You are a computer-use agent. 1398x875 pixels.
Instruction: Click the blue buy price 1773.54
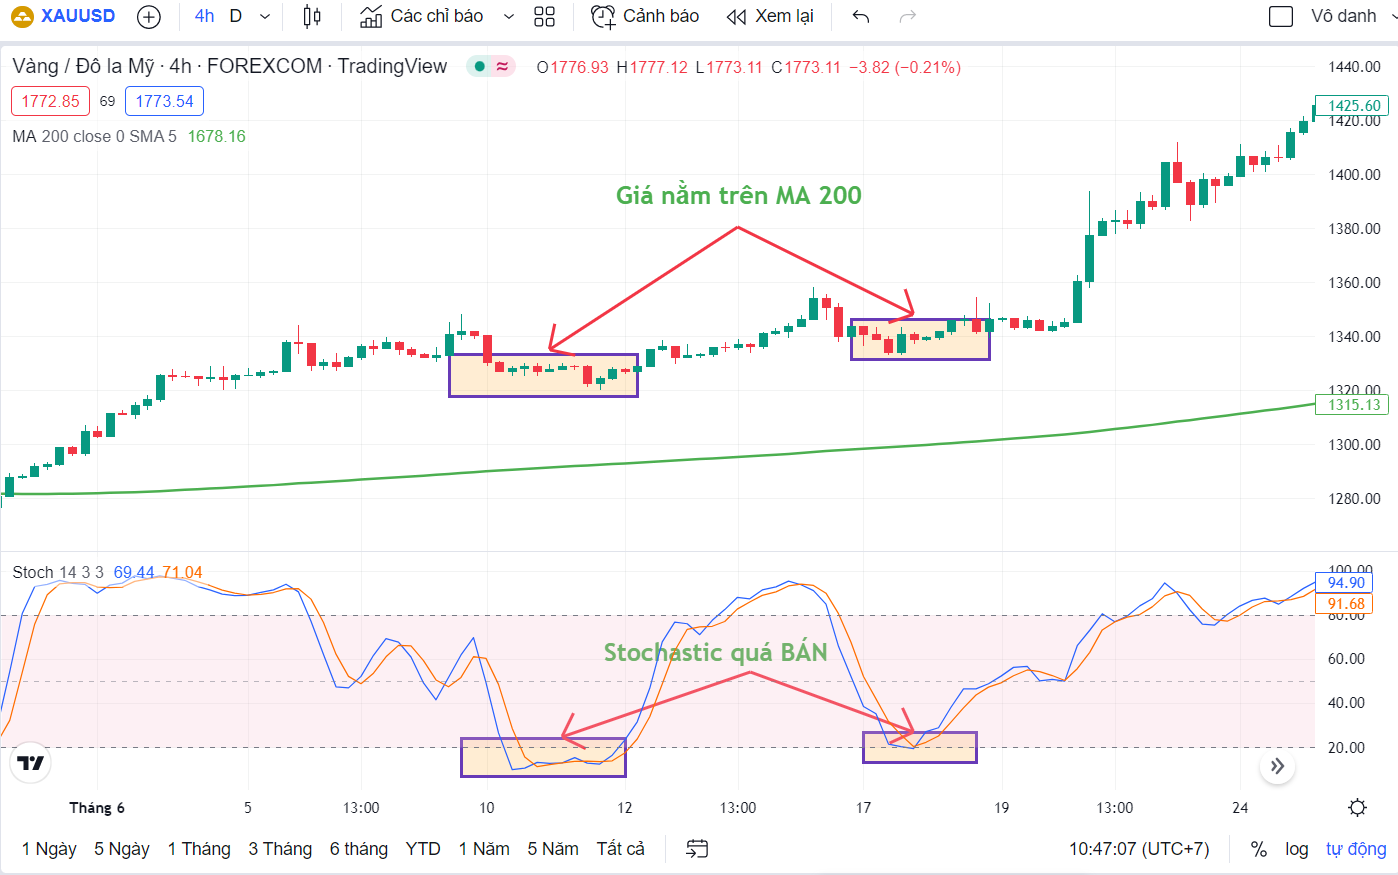point(164,101)
